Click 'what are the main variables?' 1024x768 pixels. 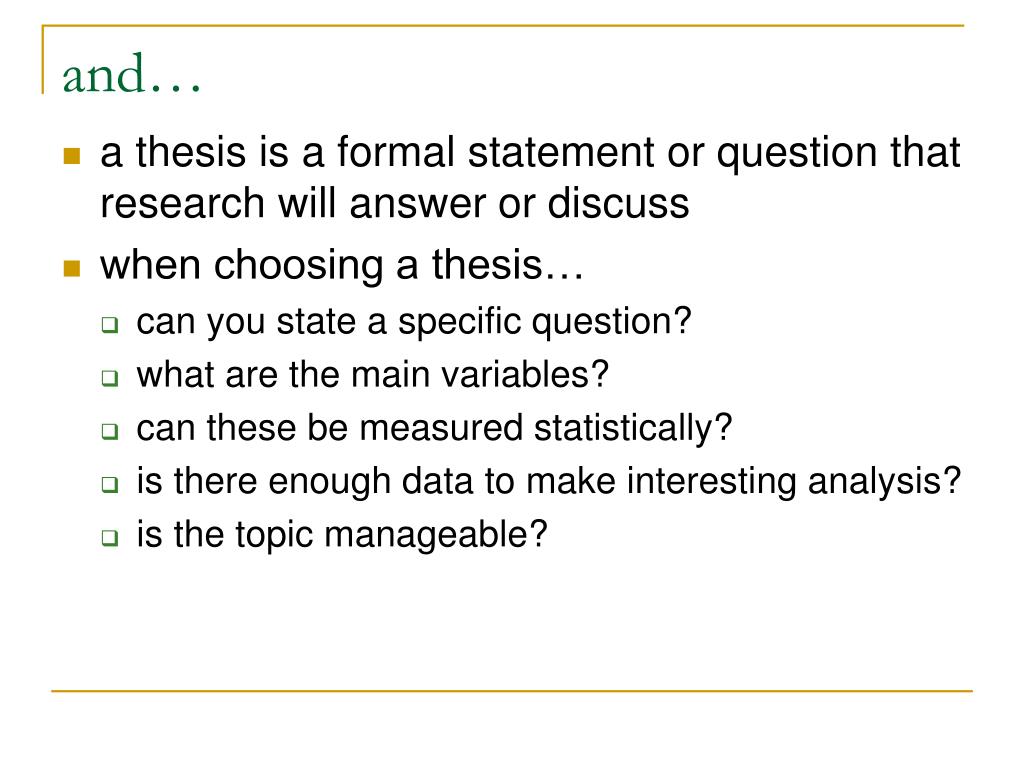(x=372, y=375)
